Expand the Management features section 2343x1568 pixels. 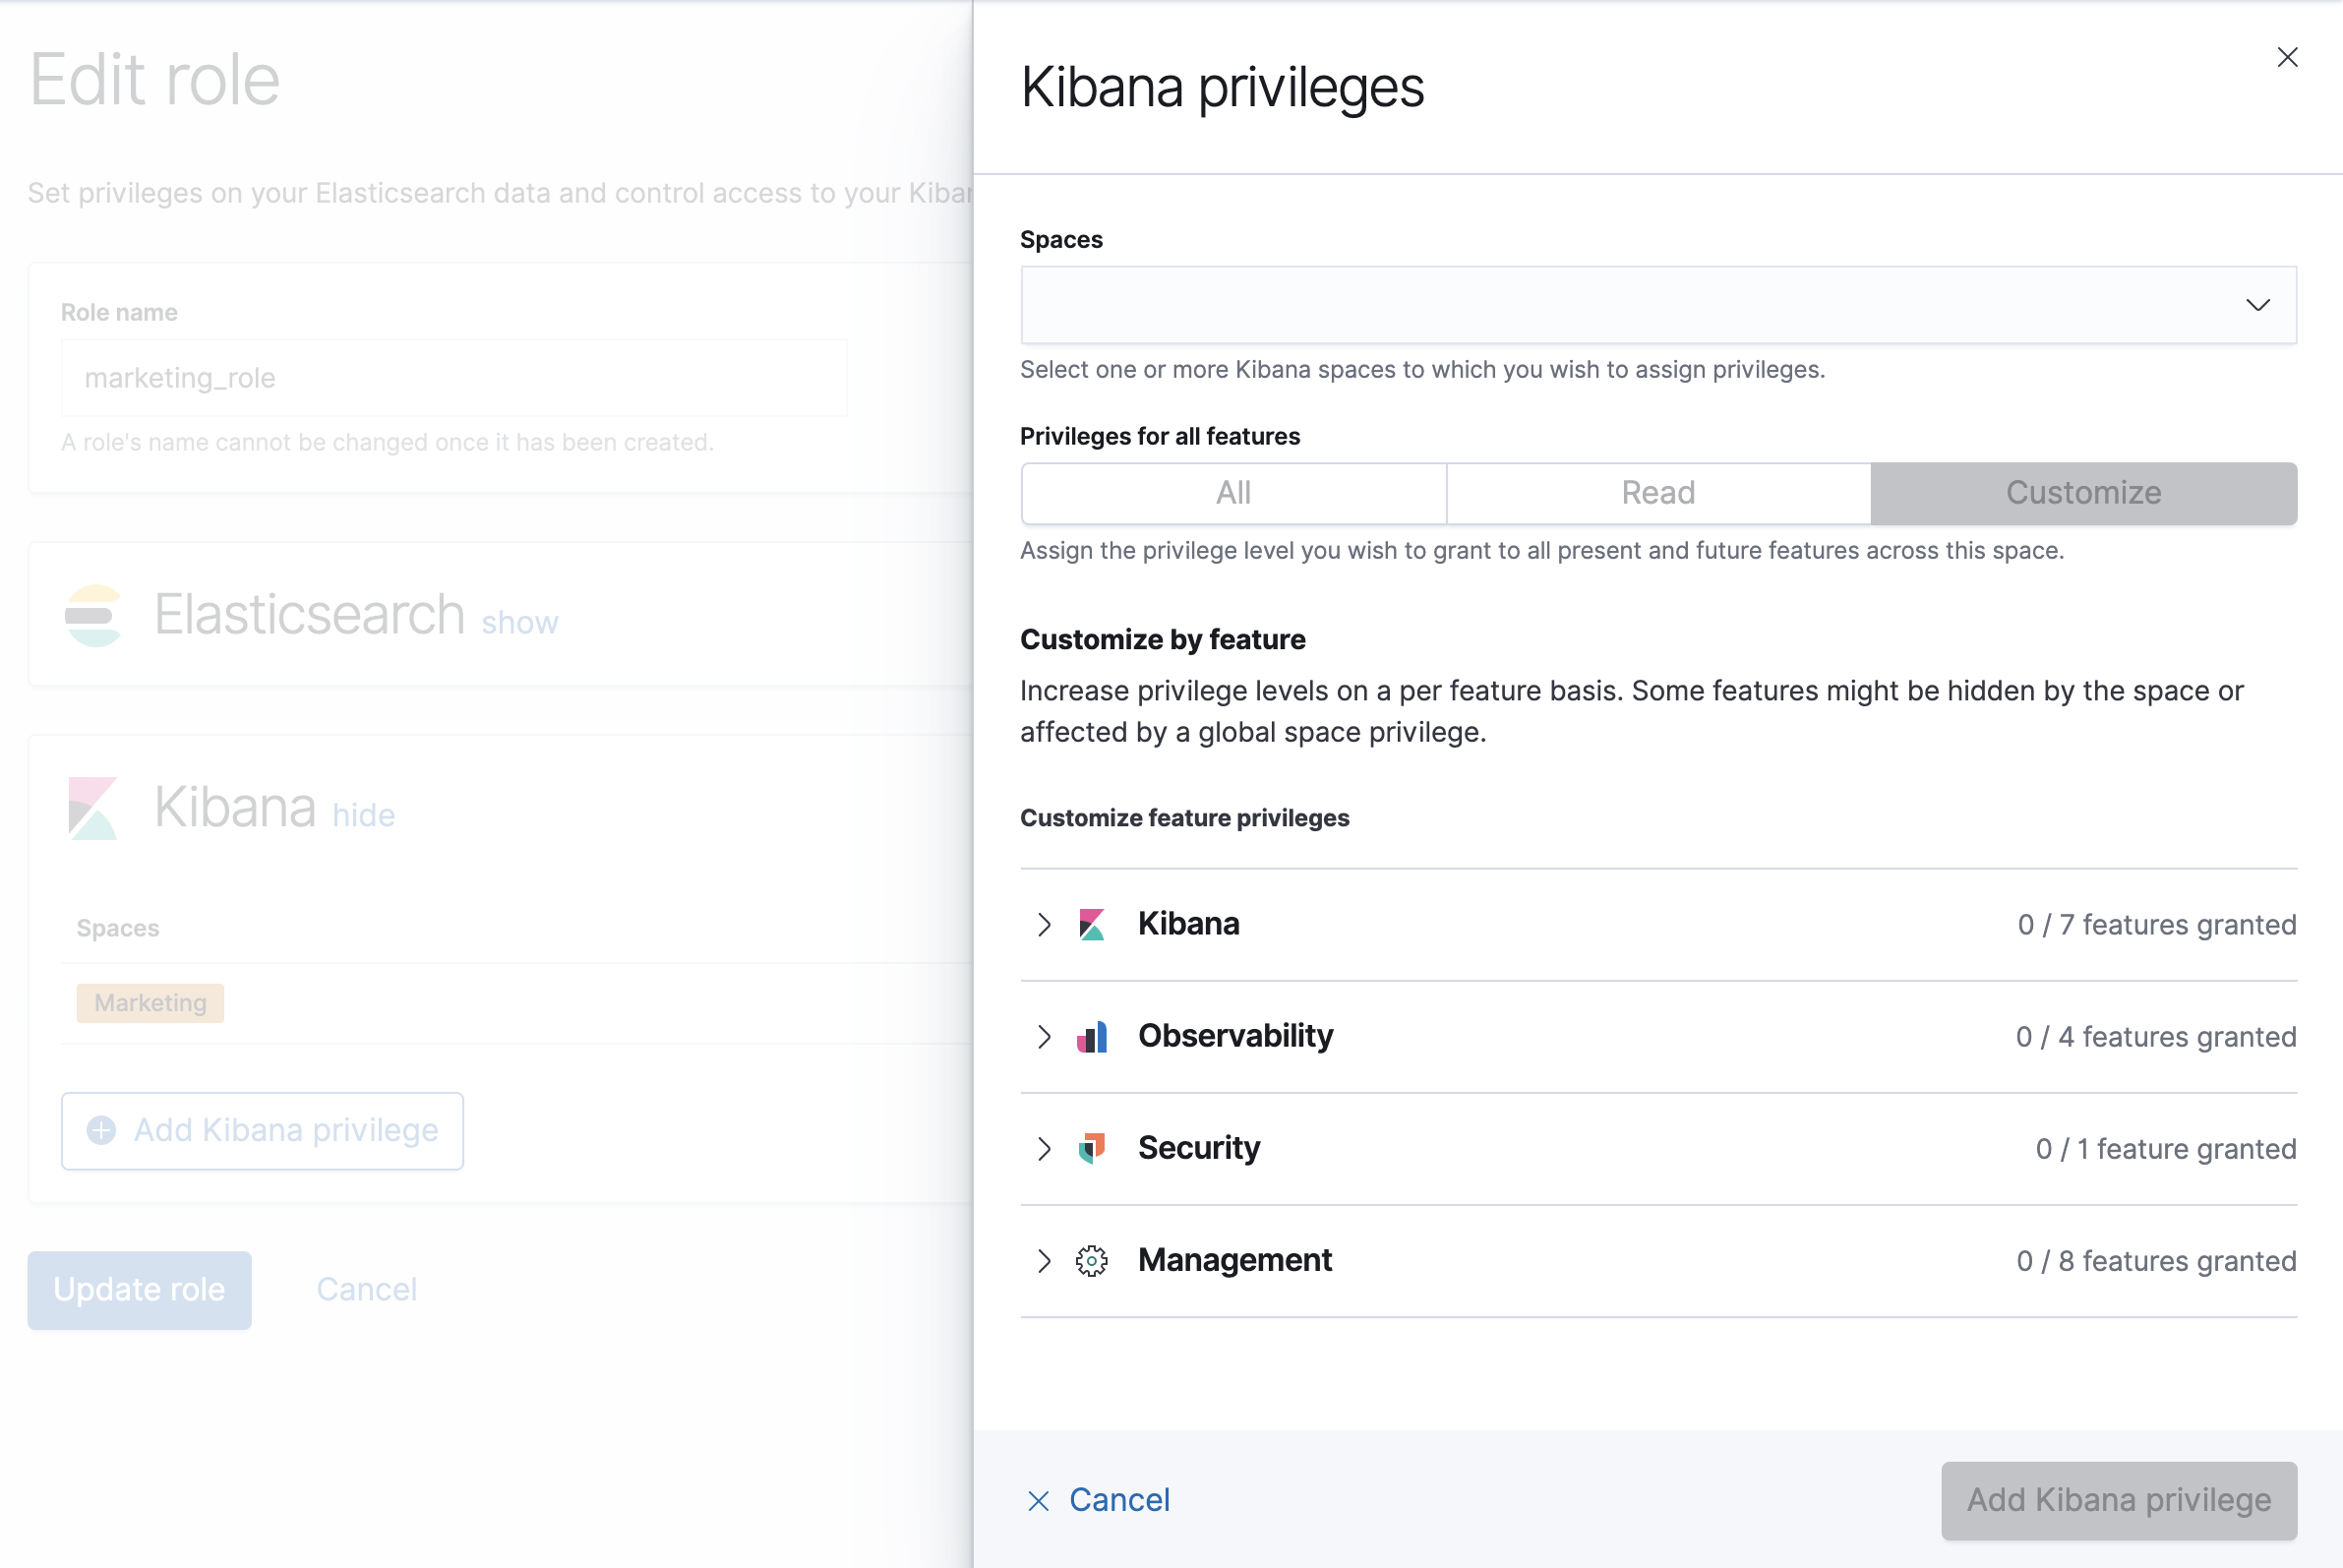pos(1044,1261)
